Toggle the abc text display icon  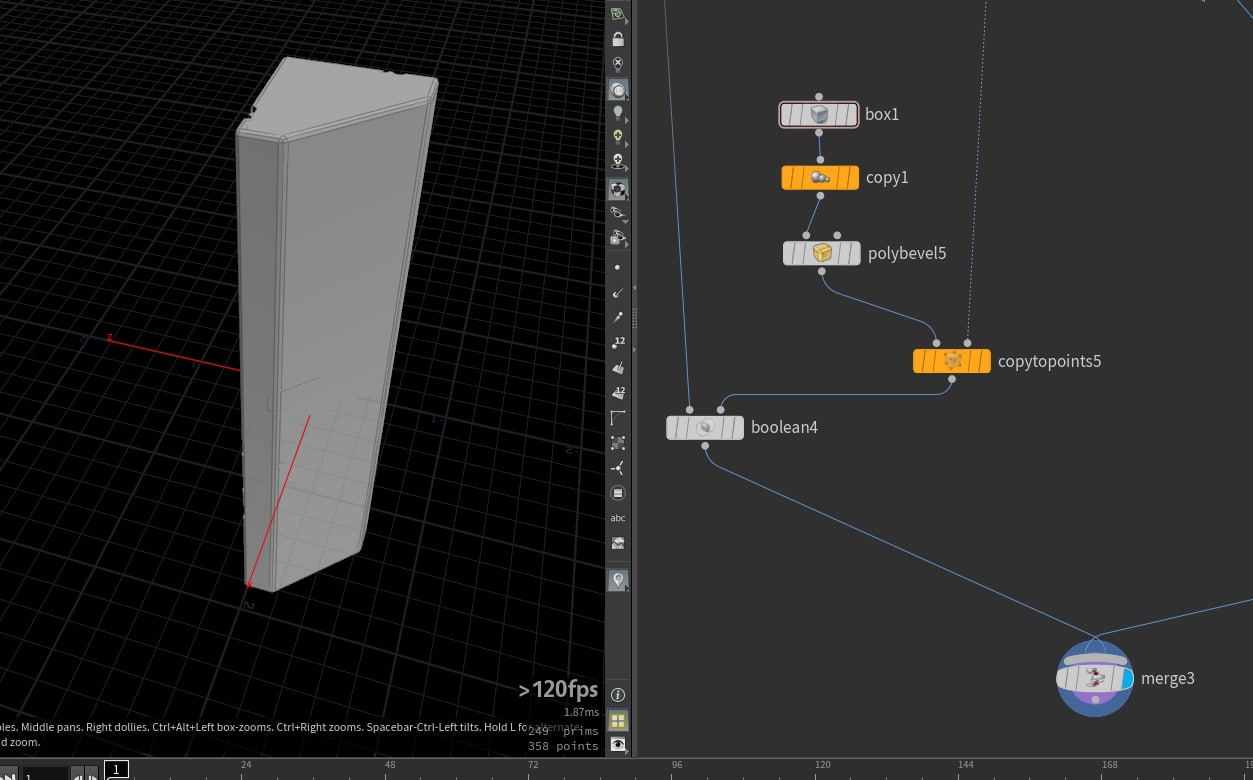[618, 518]
